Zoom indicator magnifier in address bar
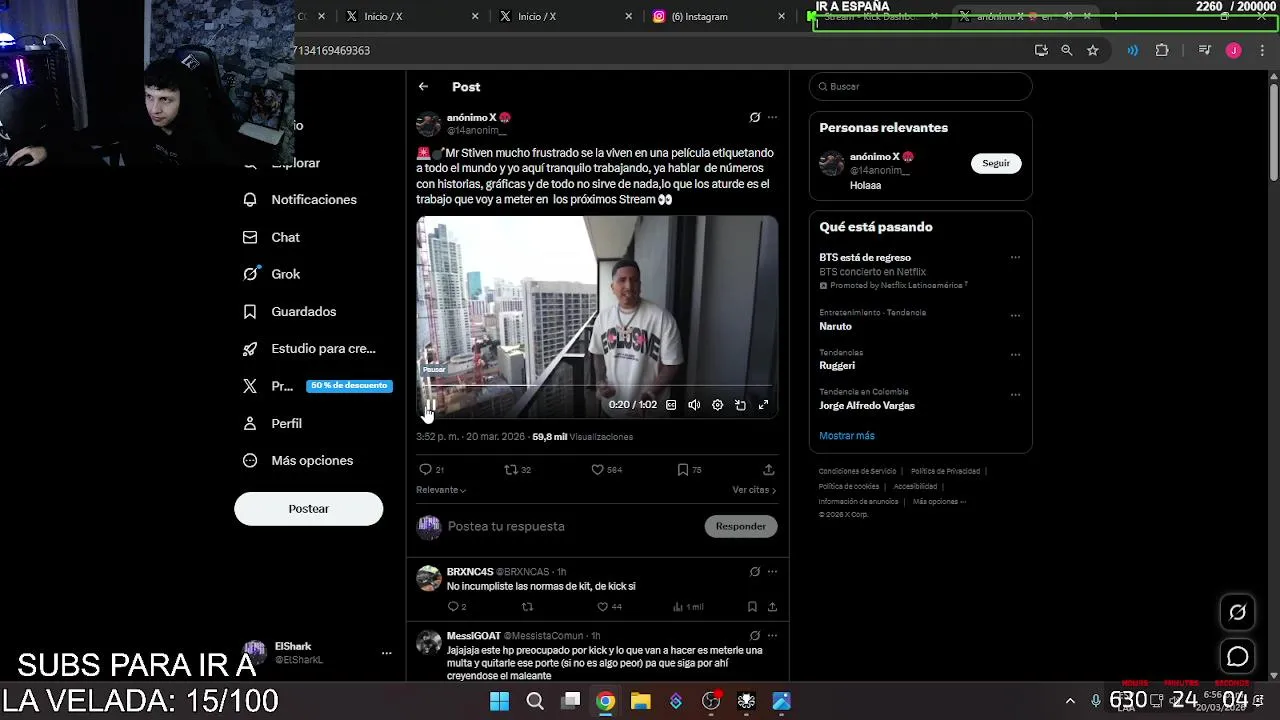Image resolution: width=1280 pixels, height=720 pixels. click(x=1067, y=50)
